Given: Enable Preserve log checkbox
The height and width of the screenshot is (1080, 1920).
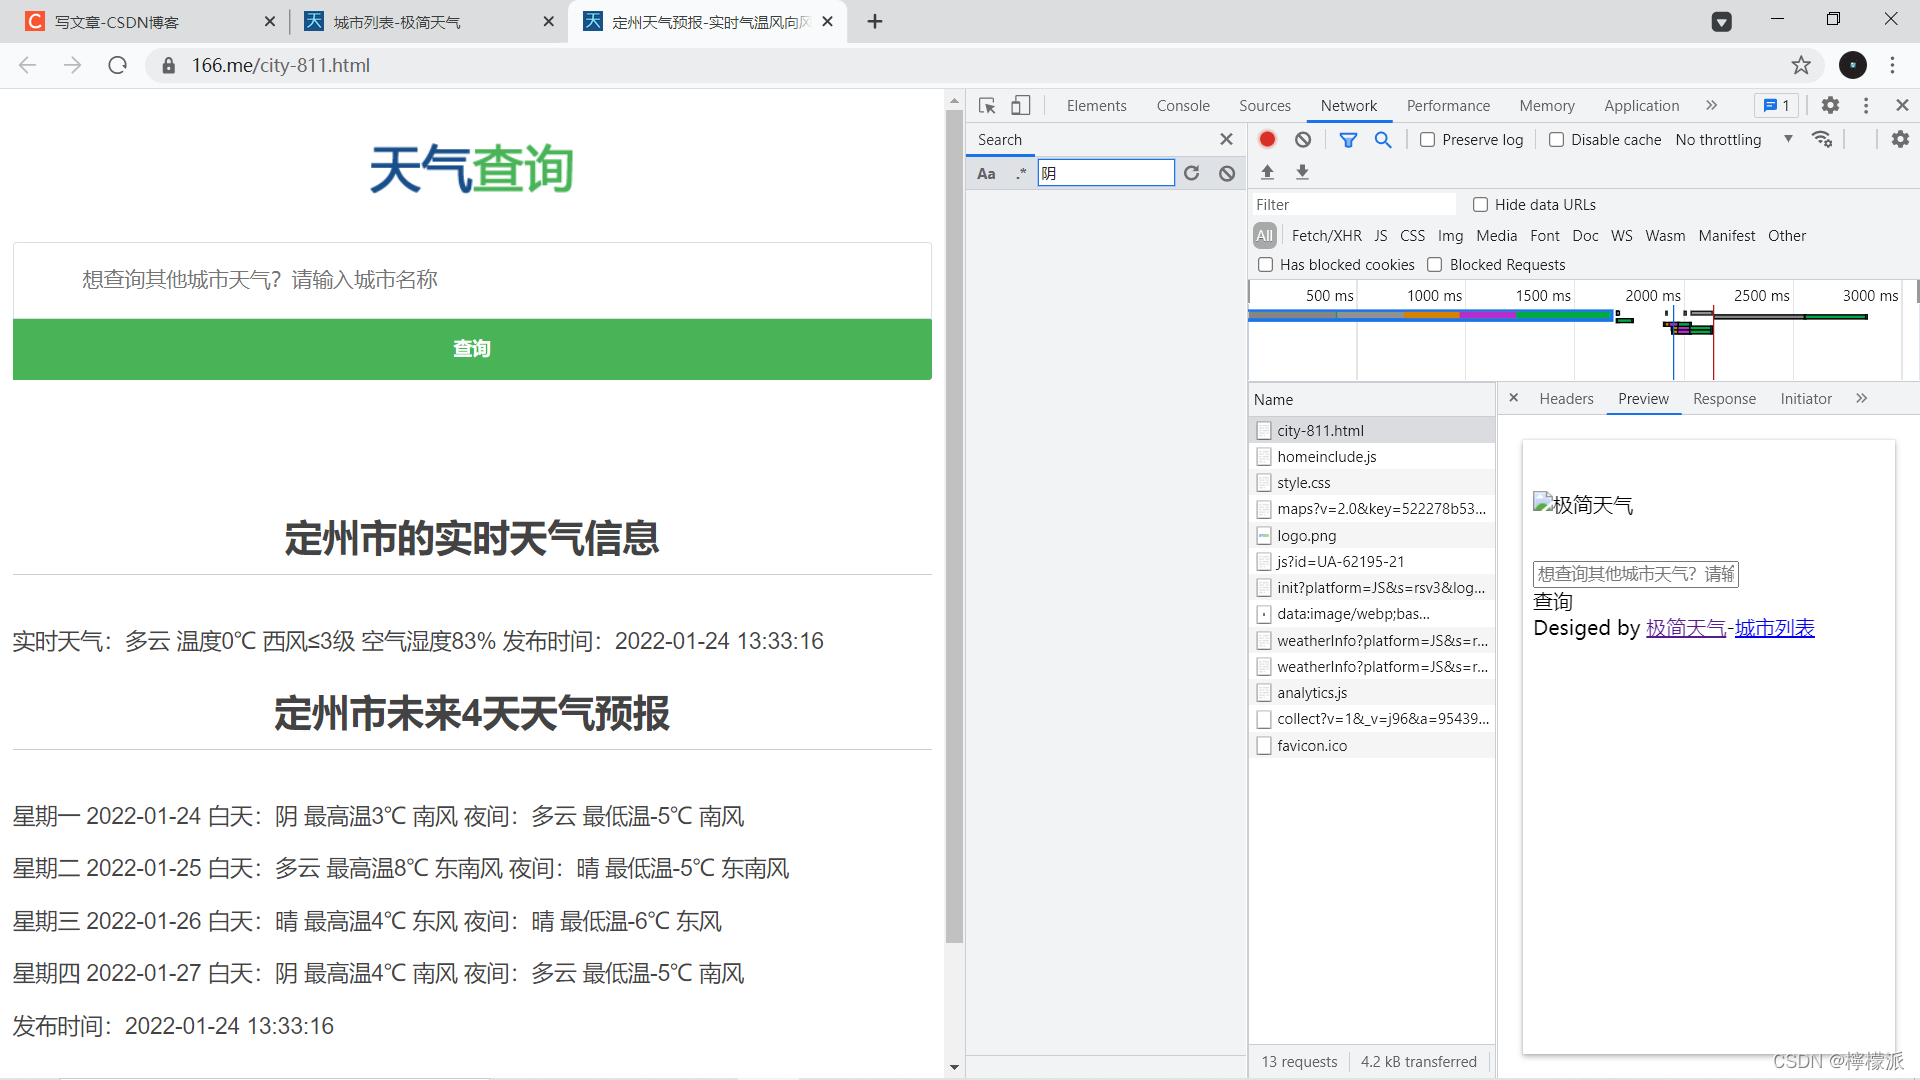Looking at the screenshot, I should pos(1428,140).
